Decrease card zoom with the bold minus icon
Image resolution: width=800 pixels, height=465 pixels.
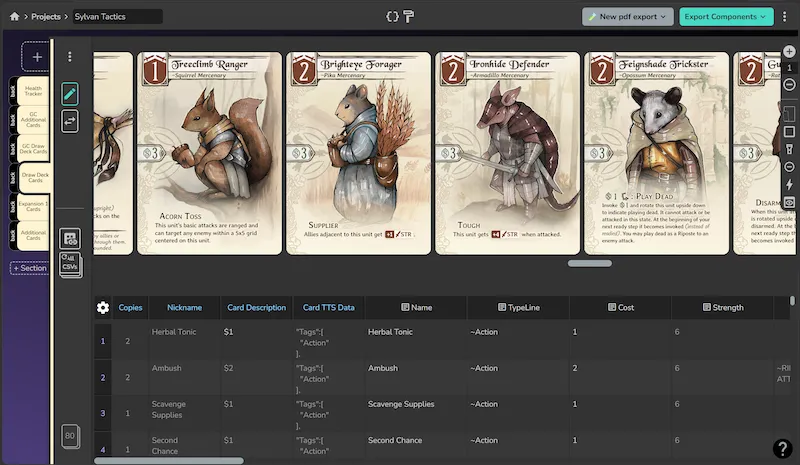tap(789, 84)
